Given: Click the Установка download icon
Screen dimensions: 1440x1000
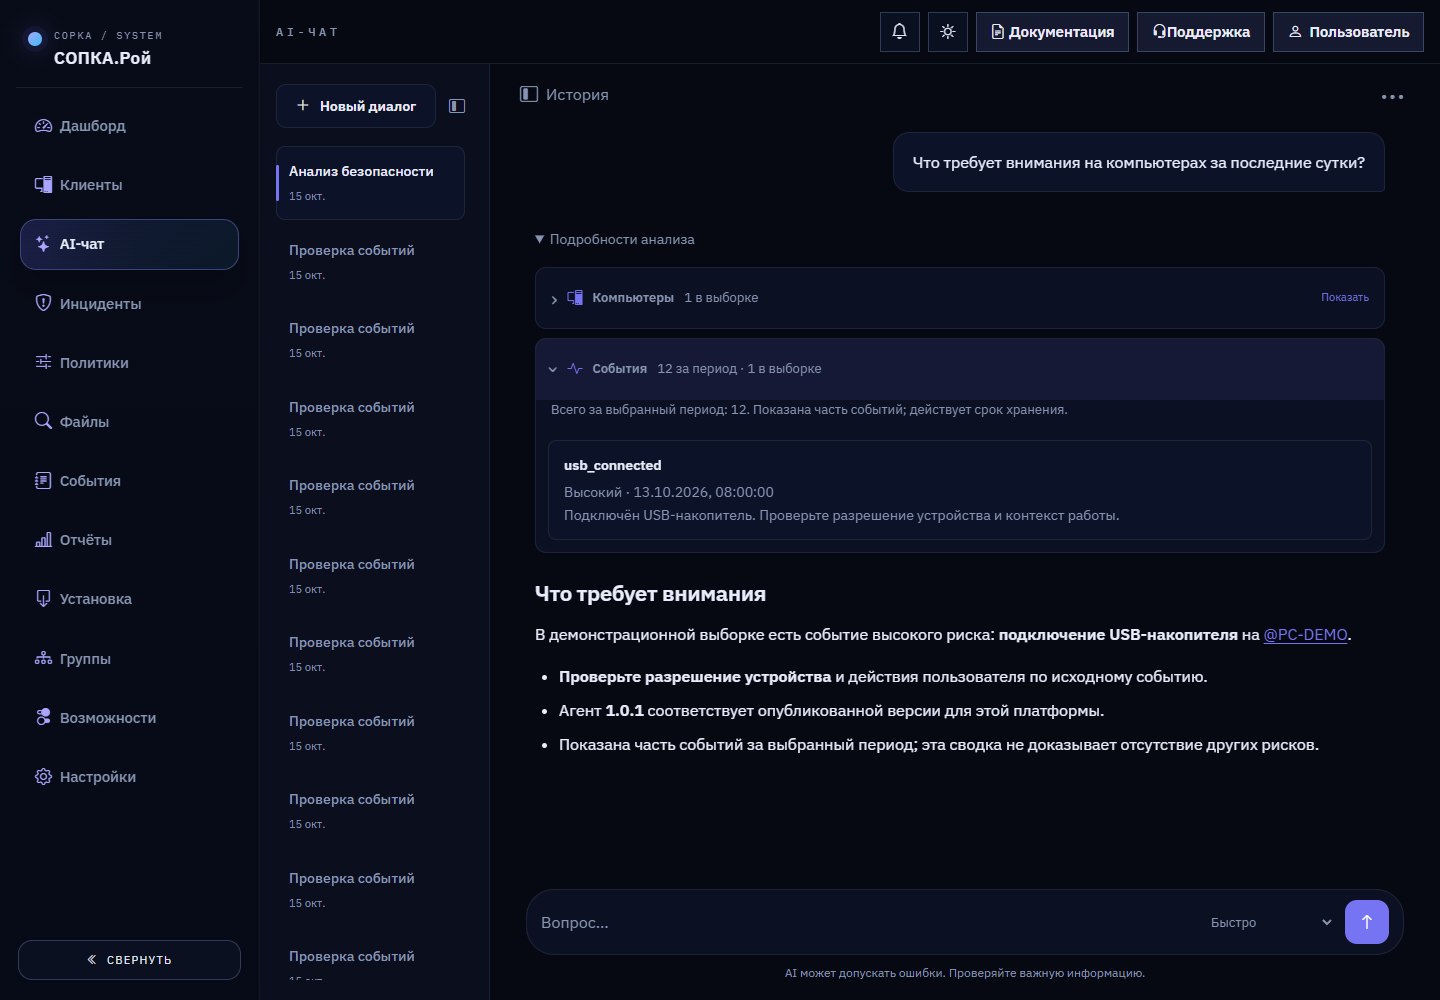Looking at the screenshot, I should click(43, 599).
